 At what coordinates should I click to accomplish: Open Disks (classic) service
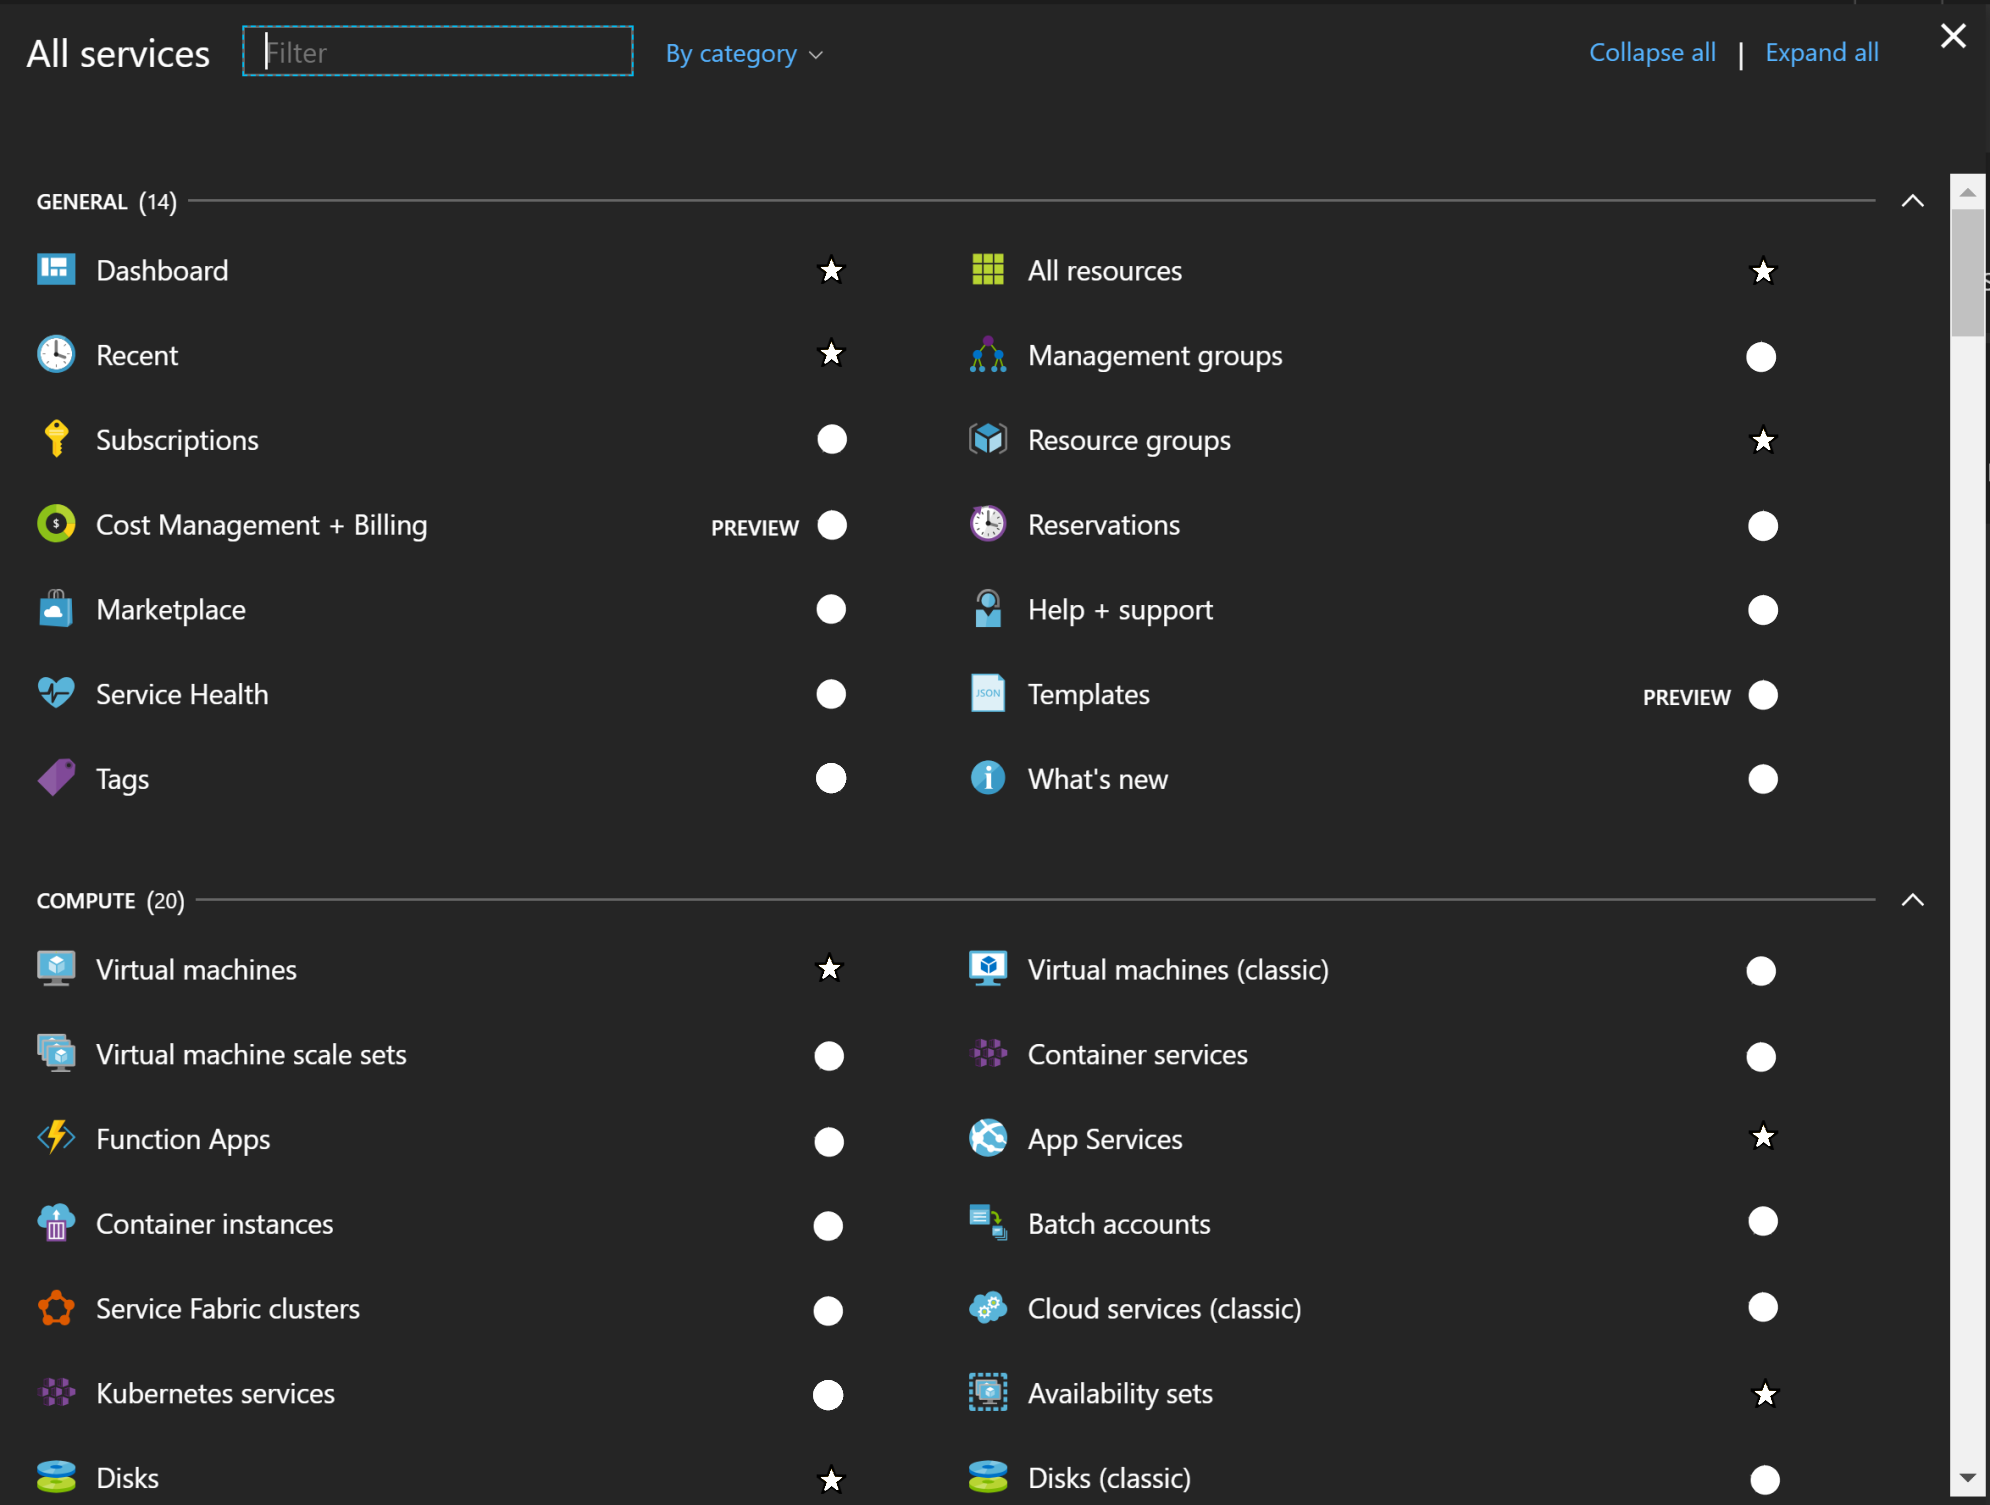(x=1109, y=1478)
